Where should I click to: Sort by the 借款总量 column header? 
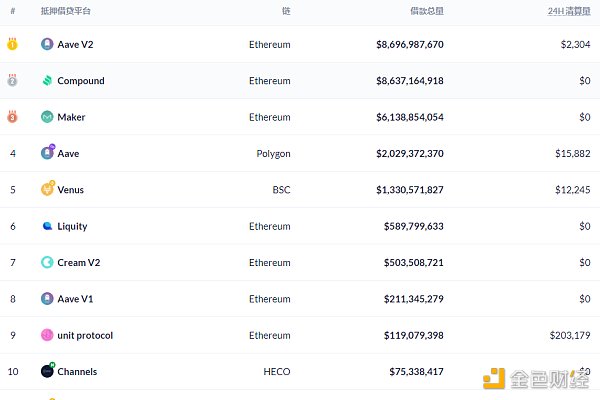click(x=426, y=10)
